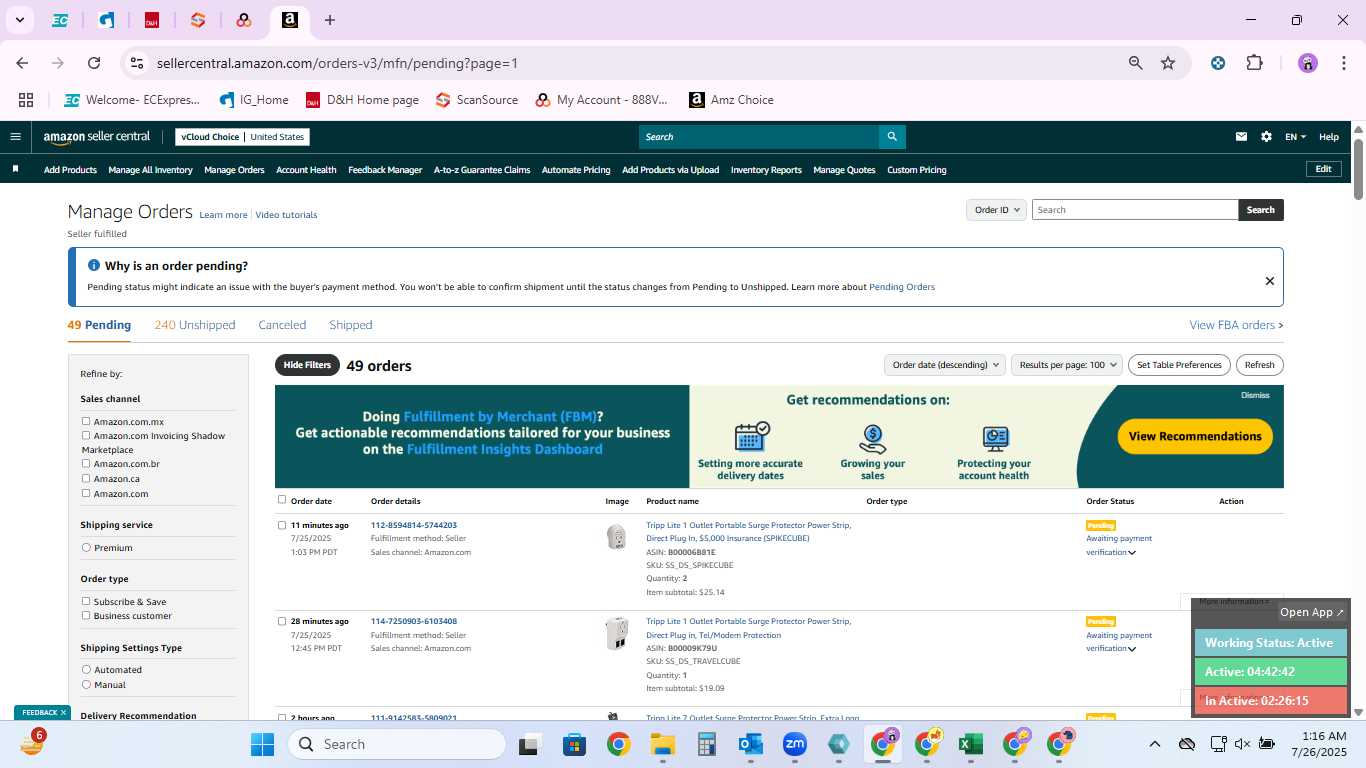Click the order search input field

(x=1135, y=210)
